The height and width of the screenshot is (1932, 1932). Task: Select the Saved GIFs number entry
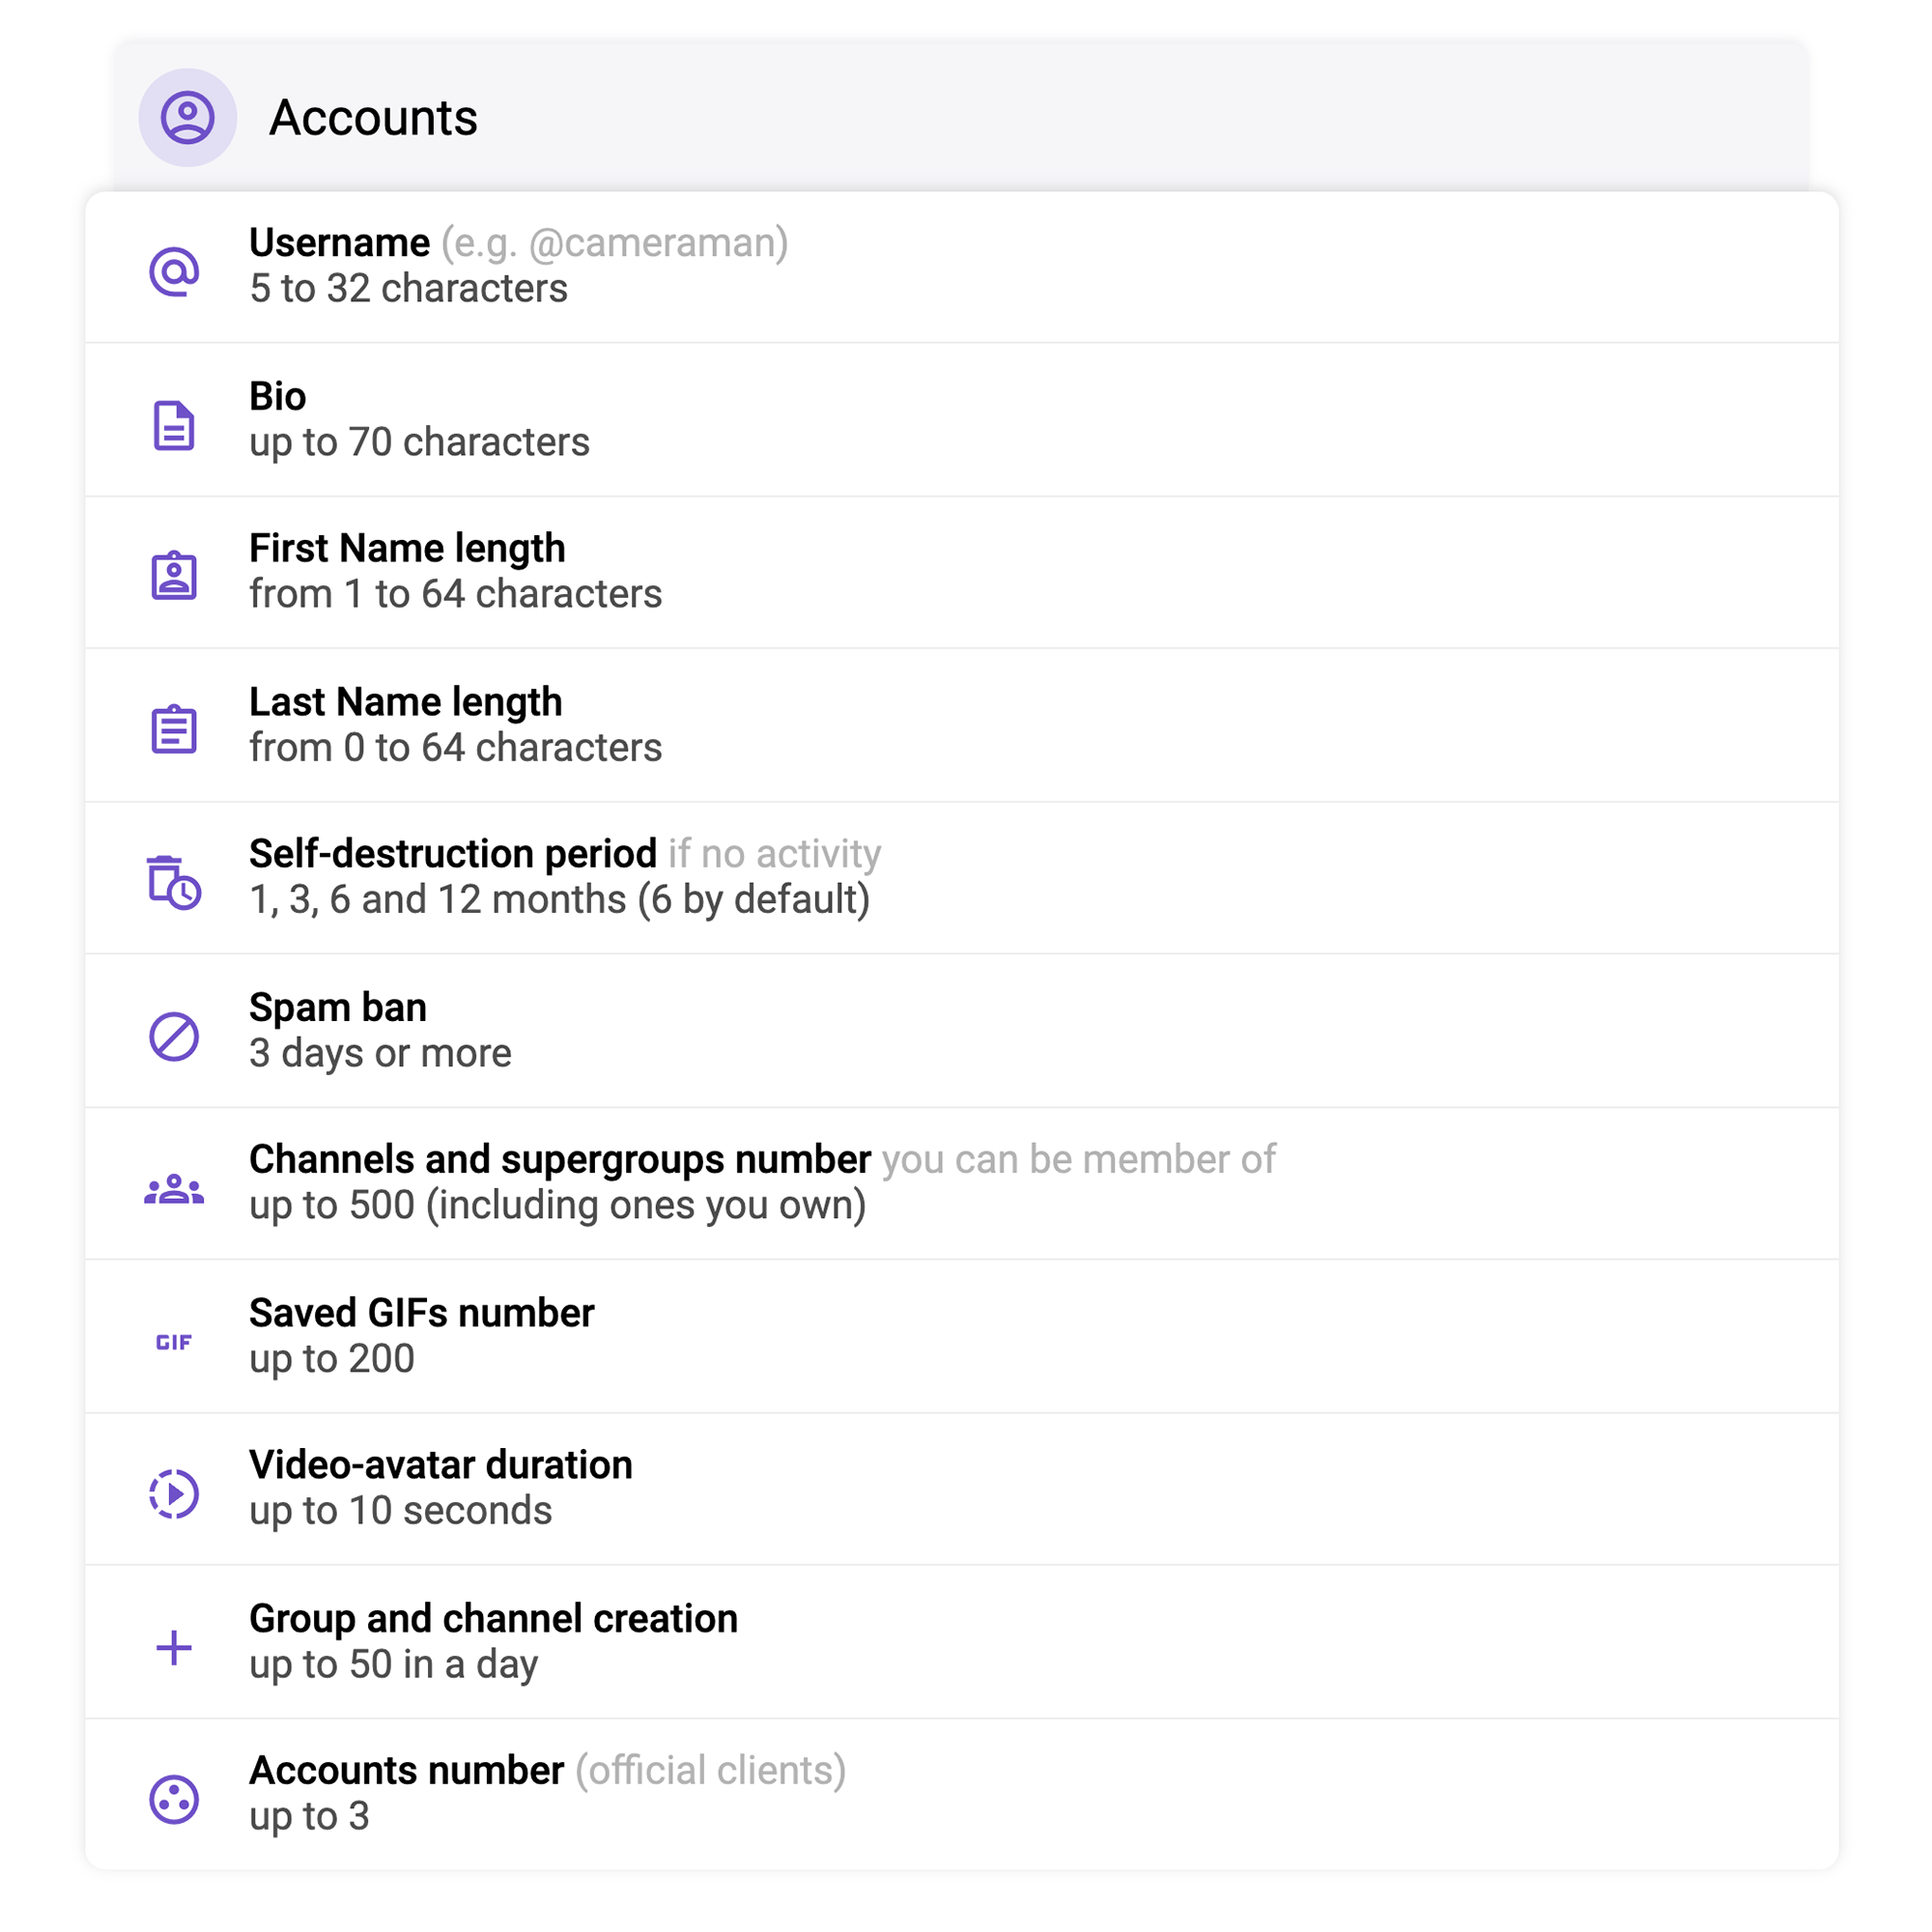(x=960, y=1336)
